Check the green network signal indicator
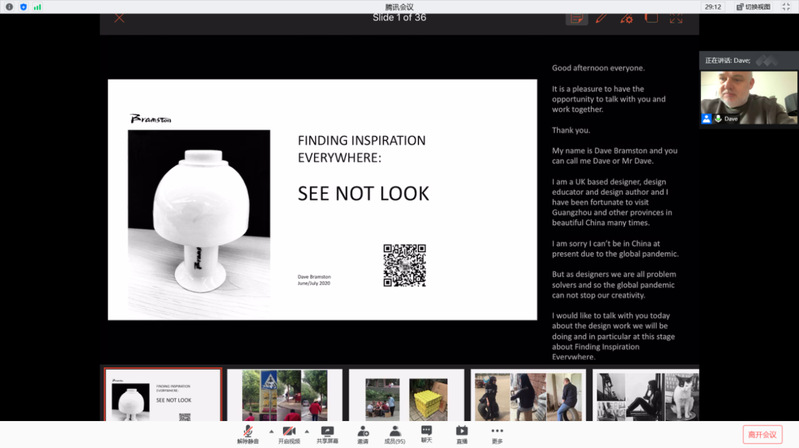 coord(37,6)
